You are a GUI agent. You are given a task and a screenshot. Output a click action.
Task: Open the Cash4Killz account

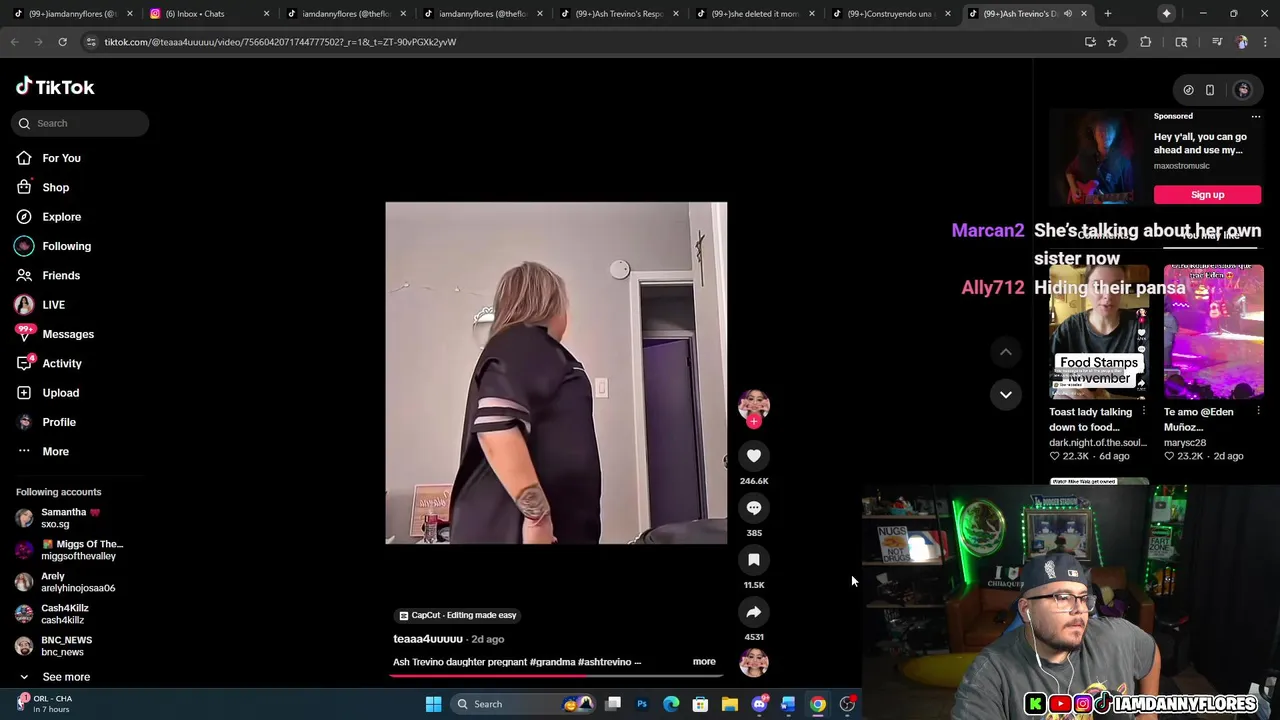pyautogui.click(x=65, y=614)
